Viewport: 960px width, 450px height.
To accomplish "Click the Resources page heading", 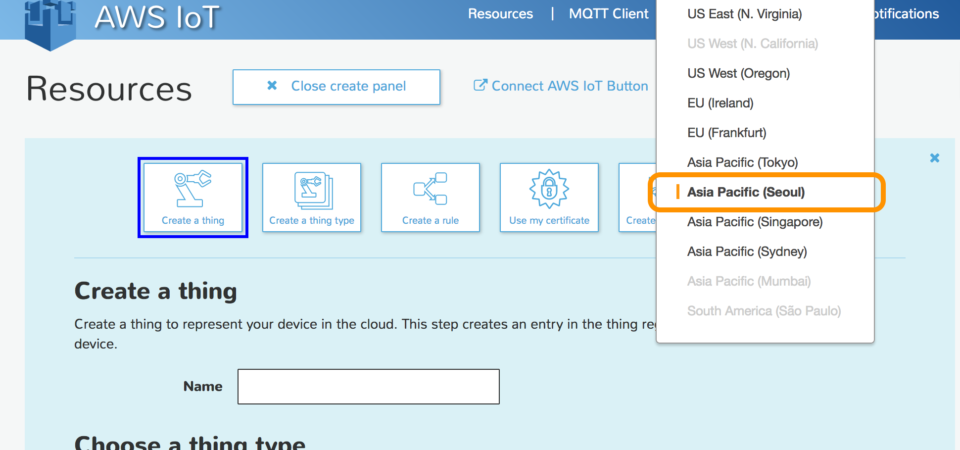I will click(109, 88).
